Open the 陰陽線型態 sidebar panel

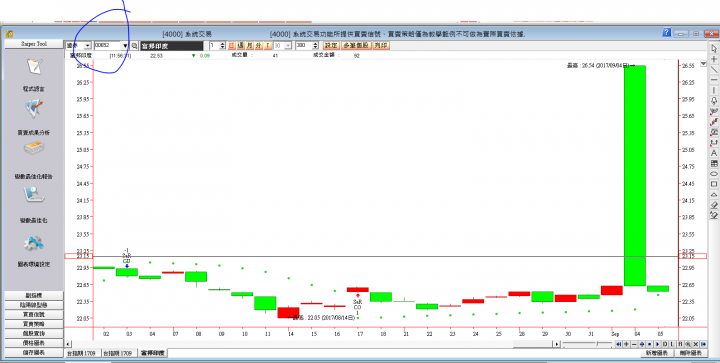pos(34,305)
